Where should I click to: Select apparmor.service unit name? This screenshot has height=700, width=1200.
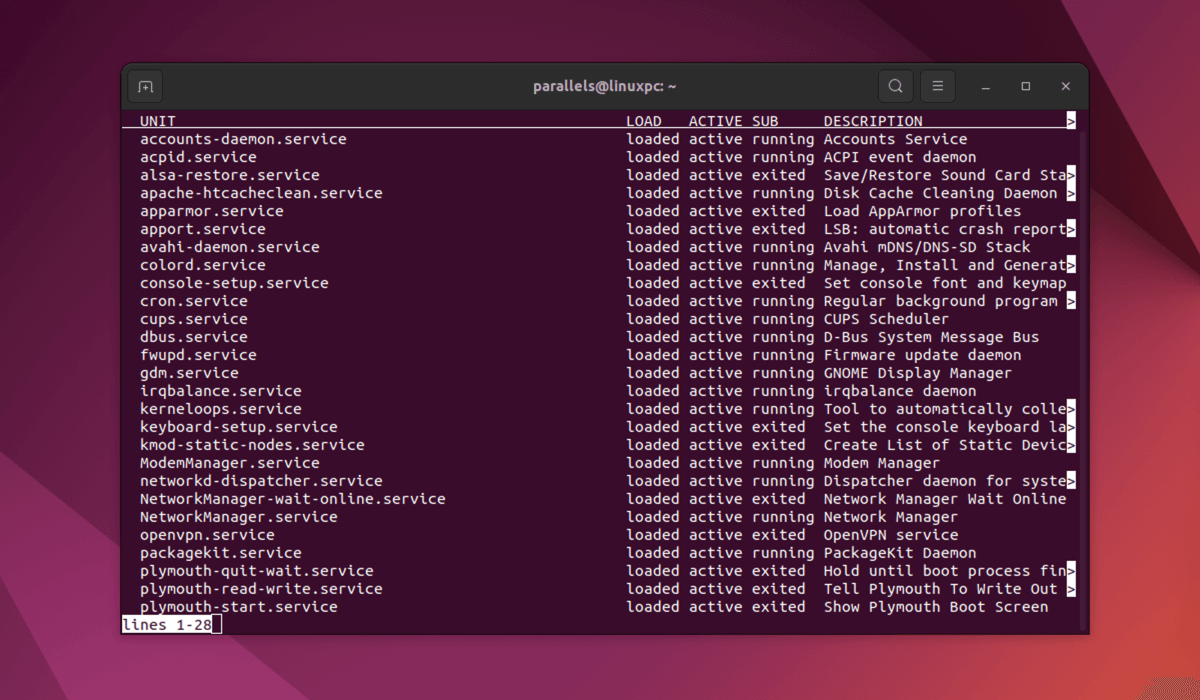pos(212,211)
